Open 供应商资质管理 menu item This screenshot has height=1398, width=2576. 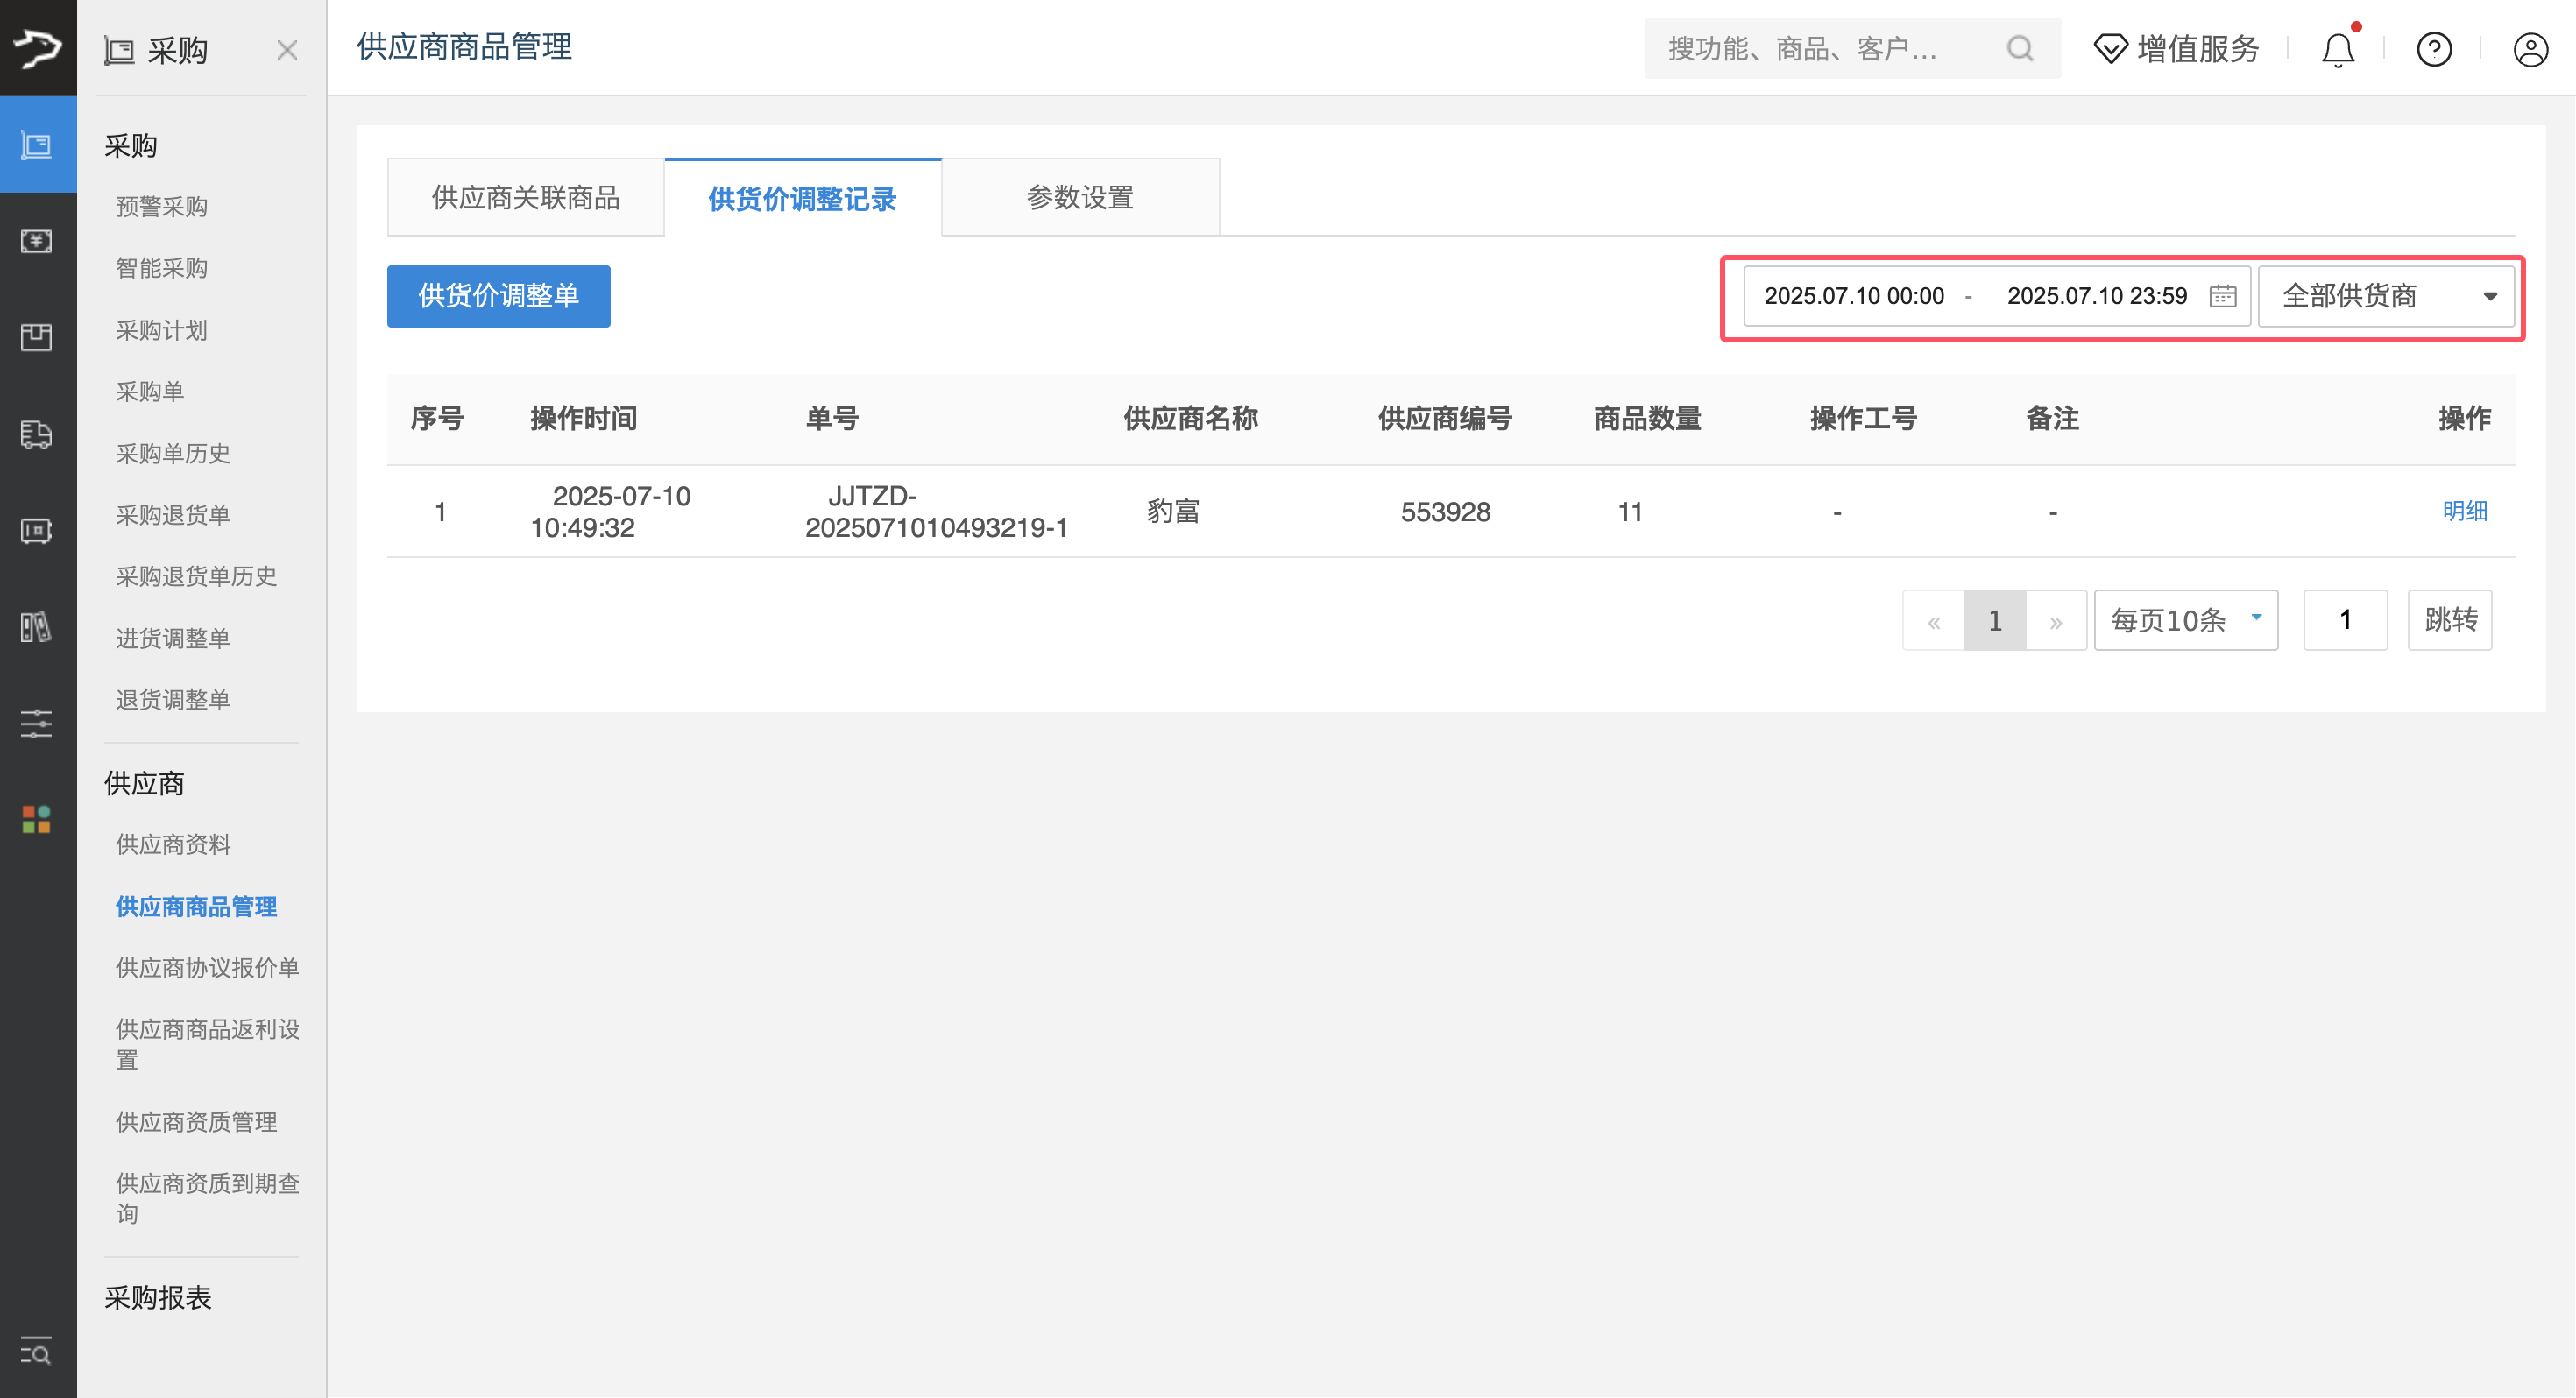click(x=196, y=1122)
